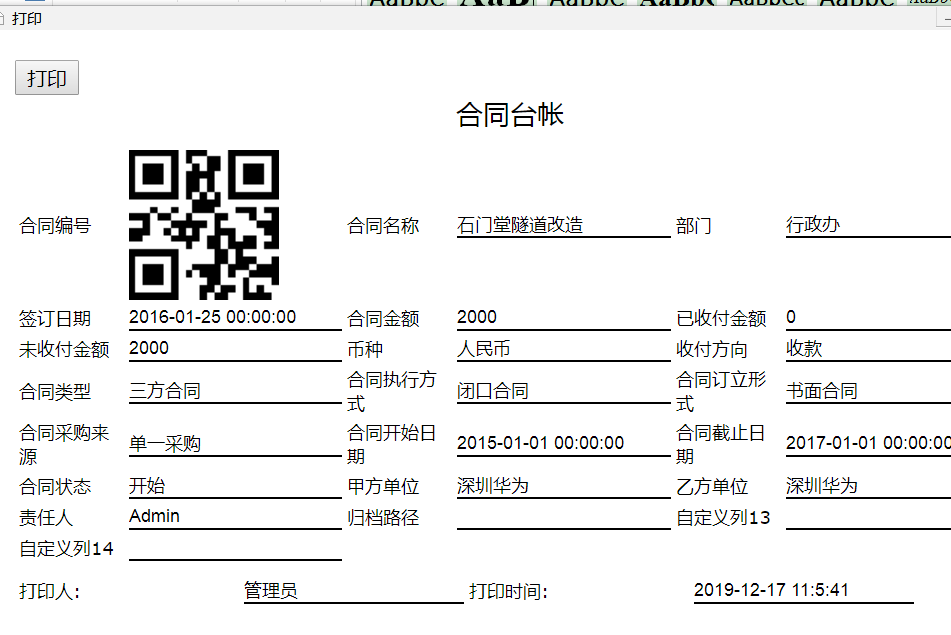Screen dimensions: 951x635
Task: Select the 合同台帐 page heading
Action: (x=510, y=115)
